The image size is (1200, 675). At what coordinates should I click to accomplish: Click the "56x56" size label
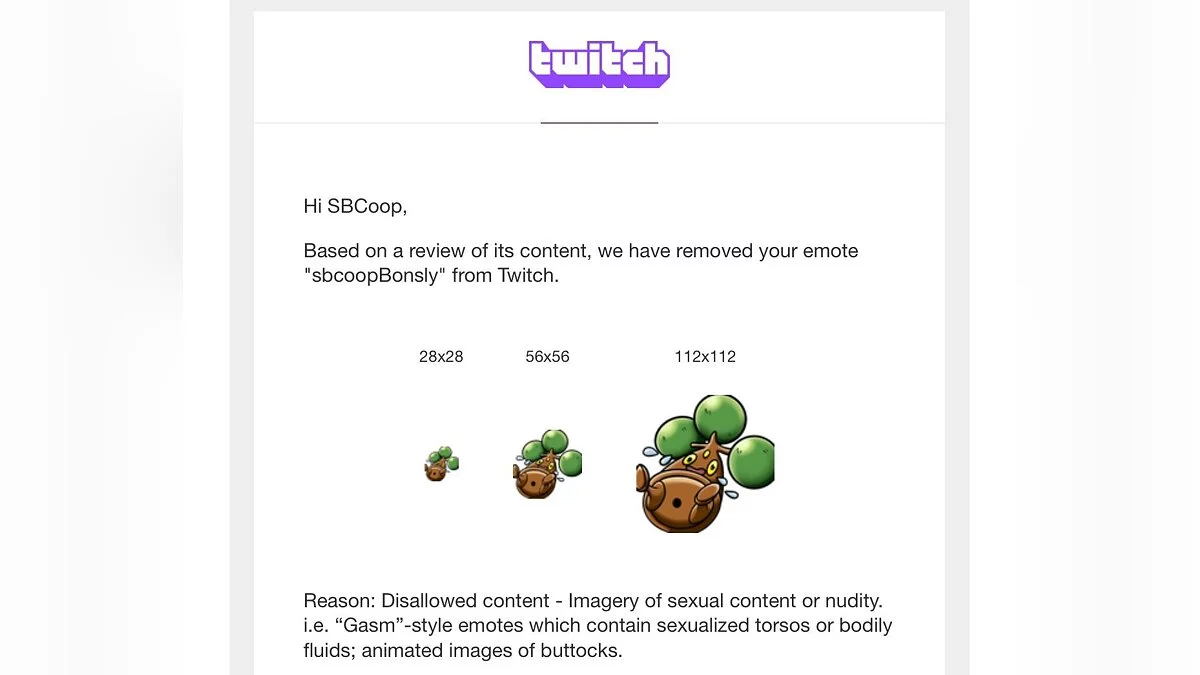[x=547, y=356]
